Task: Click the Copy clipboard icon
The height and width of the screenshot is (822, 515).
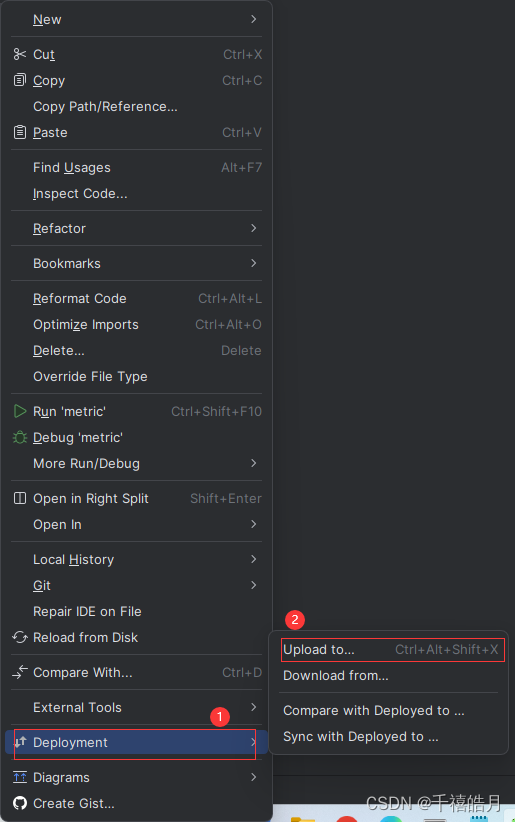Action: (x=19, y=80)
